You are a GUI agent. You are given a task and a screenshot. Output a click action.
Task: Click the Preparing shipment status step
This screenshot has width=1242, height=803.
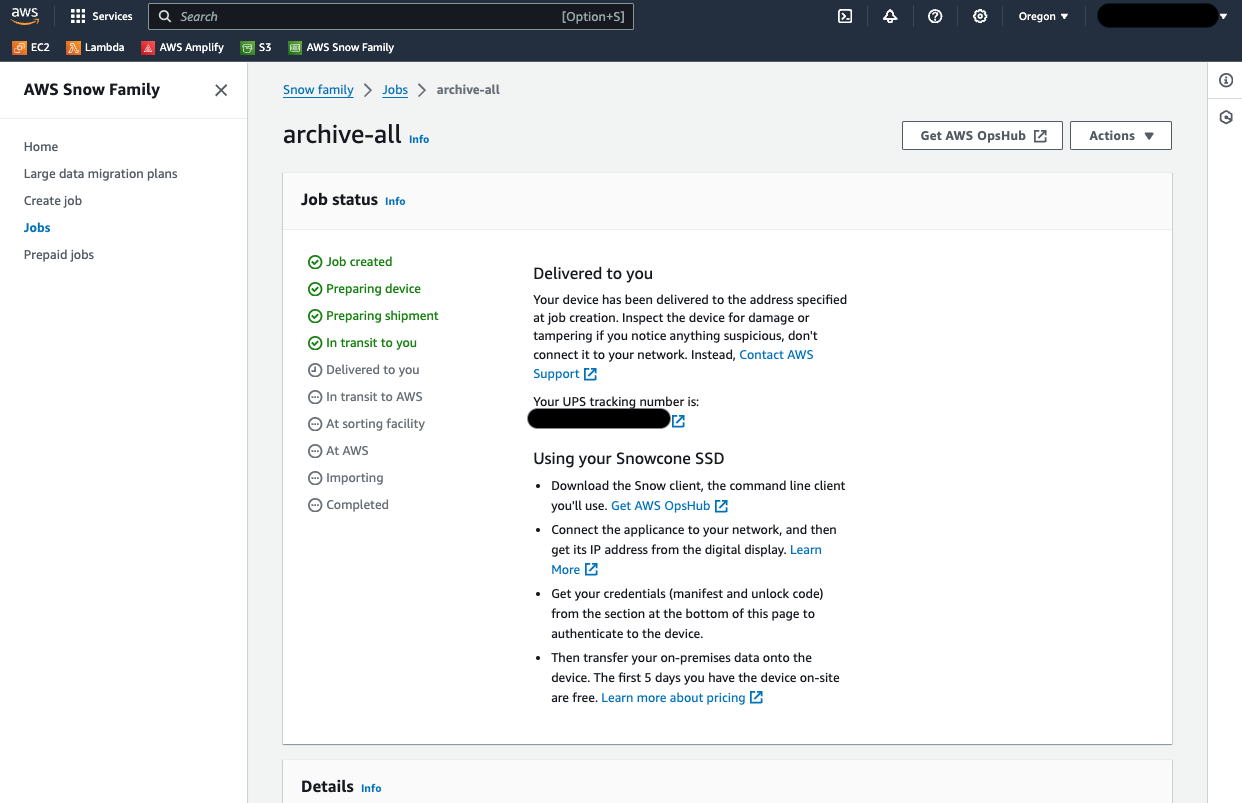(x=373, y=316)
